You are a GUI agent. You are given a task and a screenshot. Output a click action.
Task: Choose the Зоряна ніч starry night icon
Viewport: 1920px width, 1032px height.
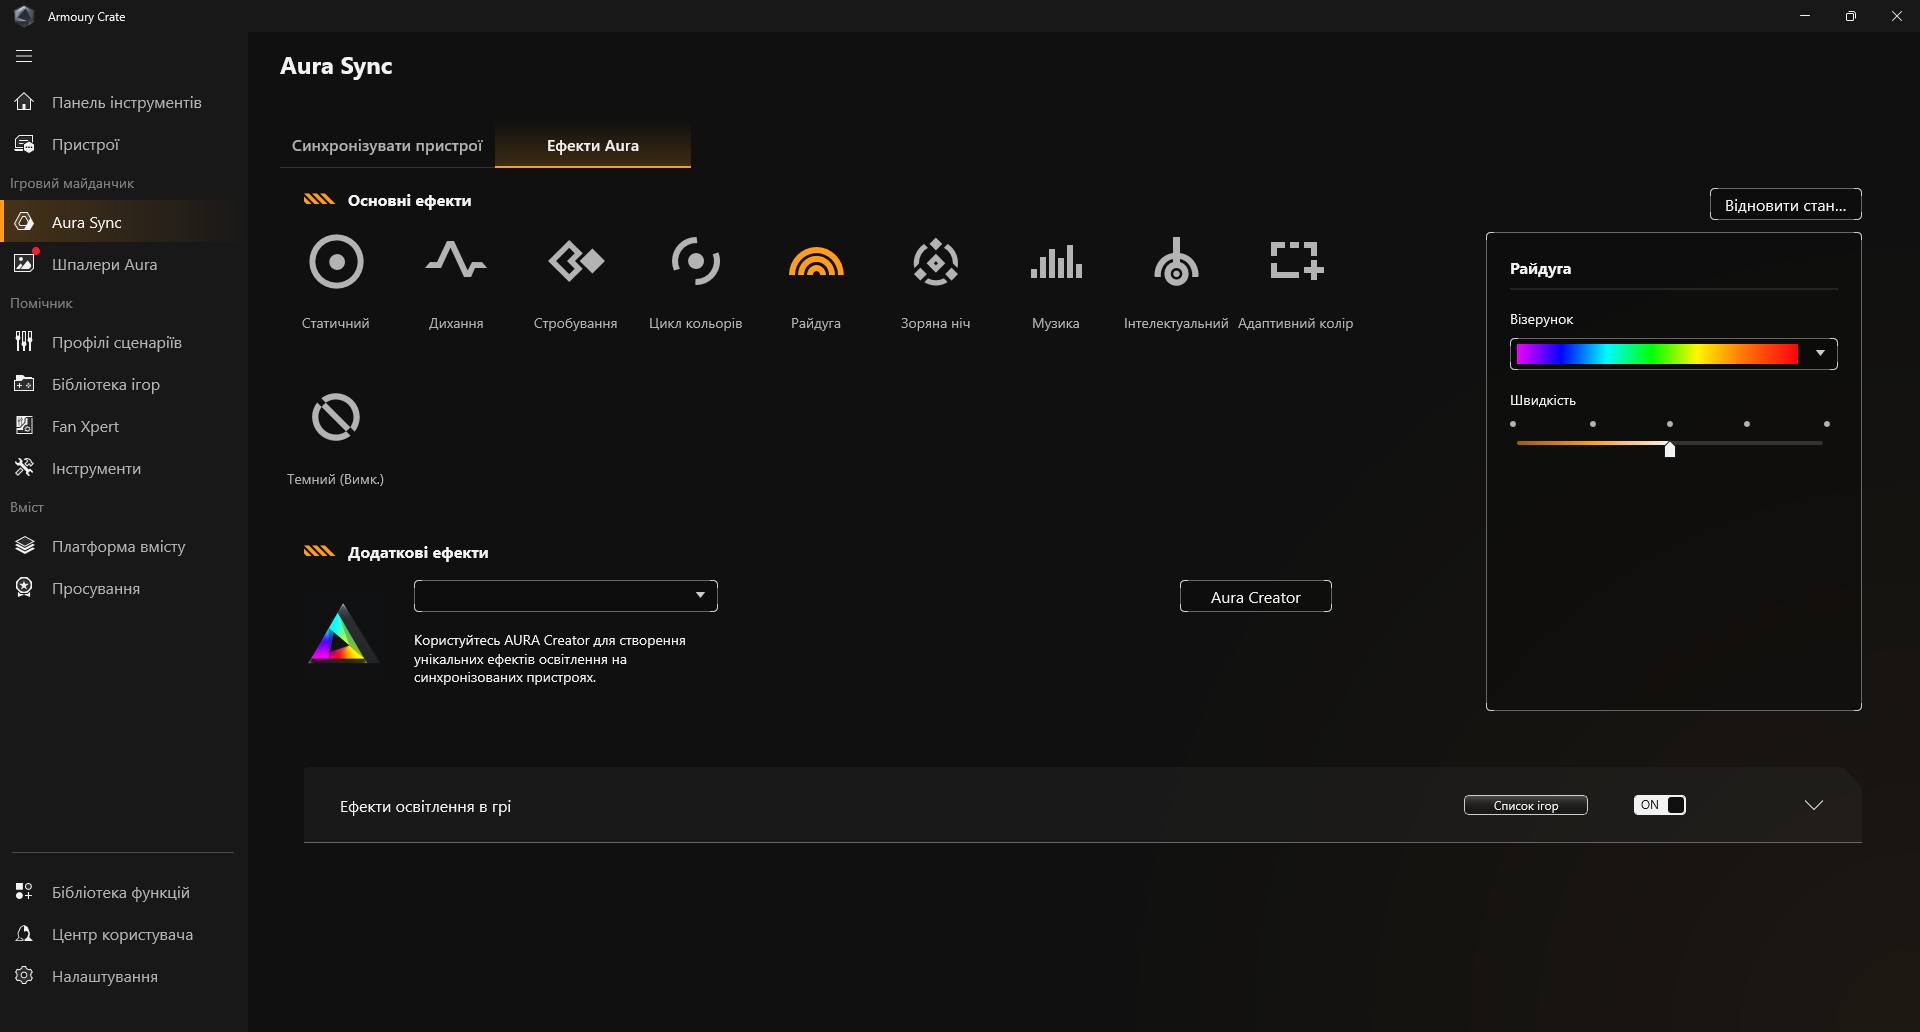pos(936,262)
